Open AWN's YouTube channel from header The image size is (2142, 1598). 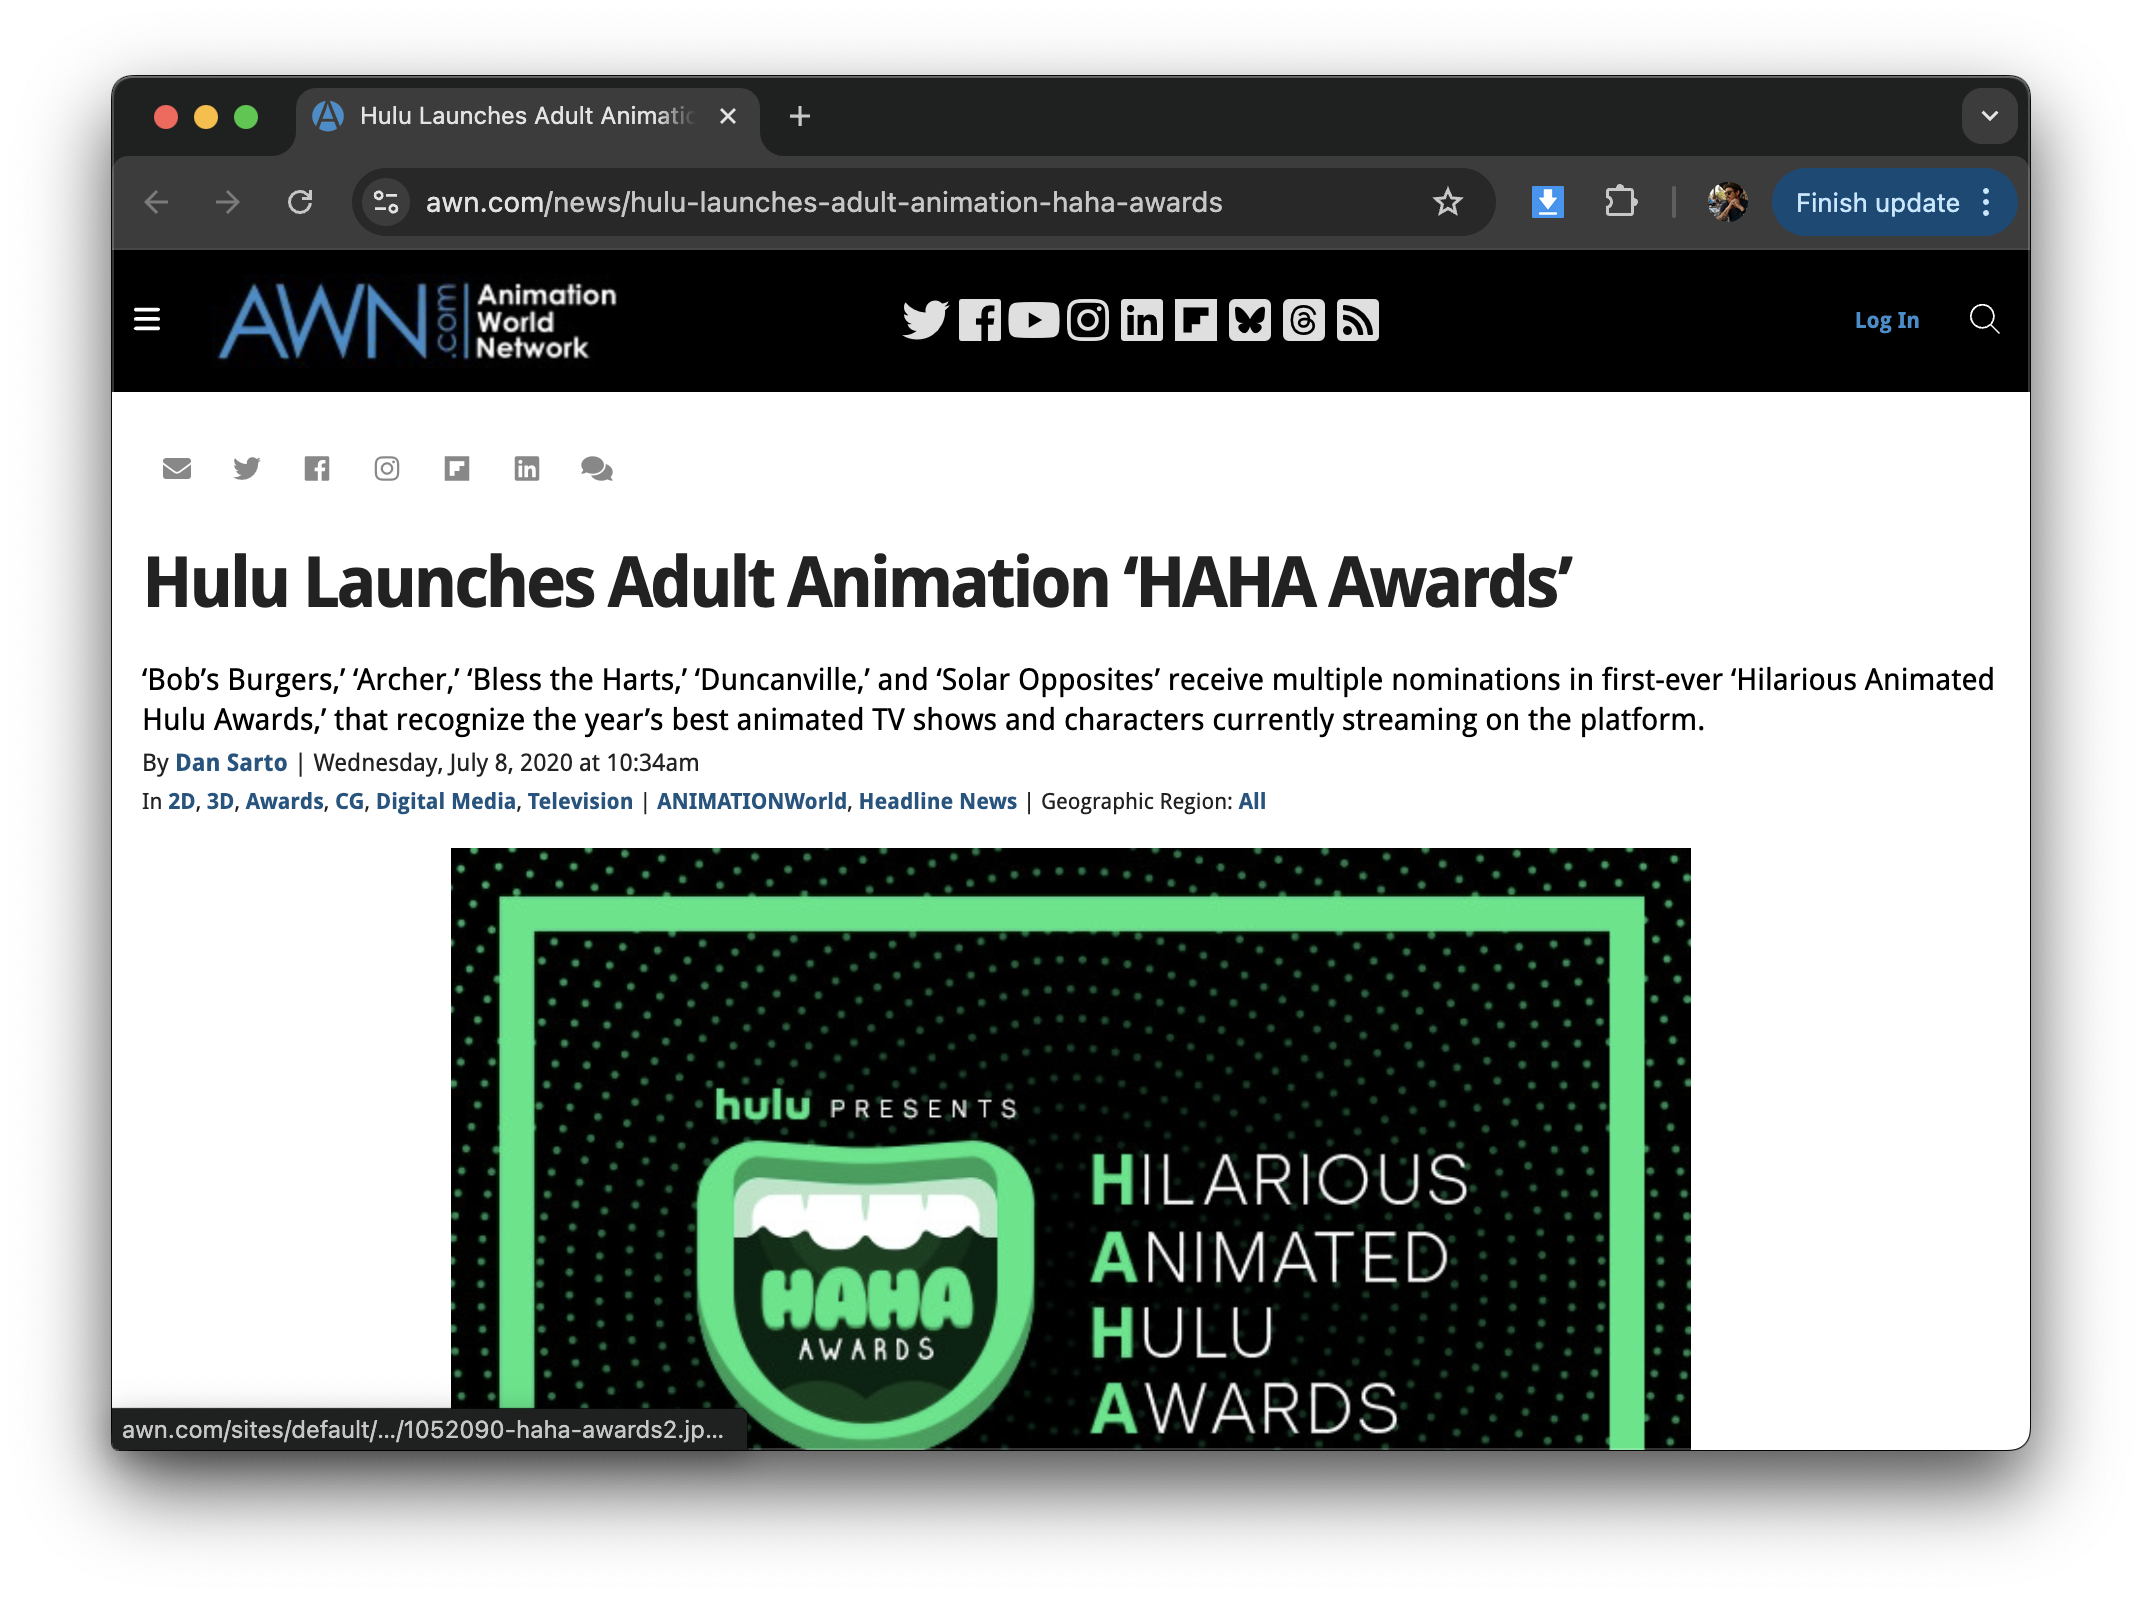[1034, 320]
